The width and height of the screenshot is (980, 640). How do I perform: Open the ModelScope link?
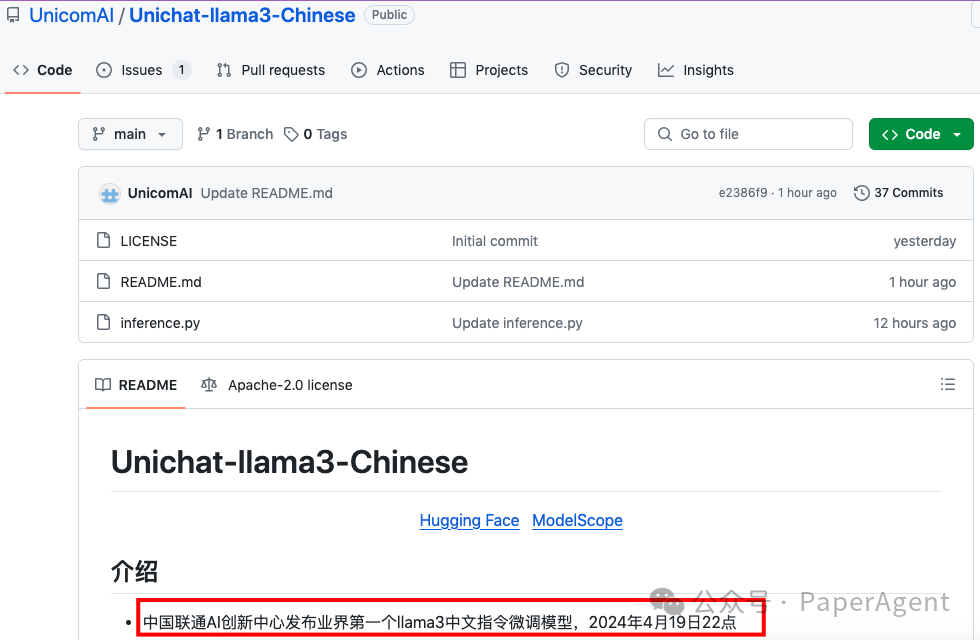coord(578,520)
